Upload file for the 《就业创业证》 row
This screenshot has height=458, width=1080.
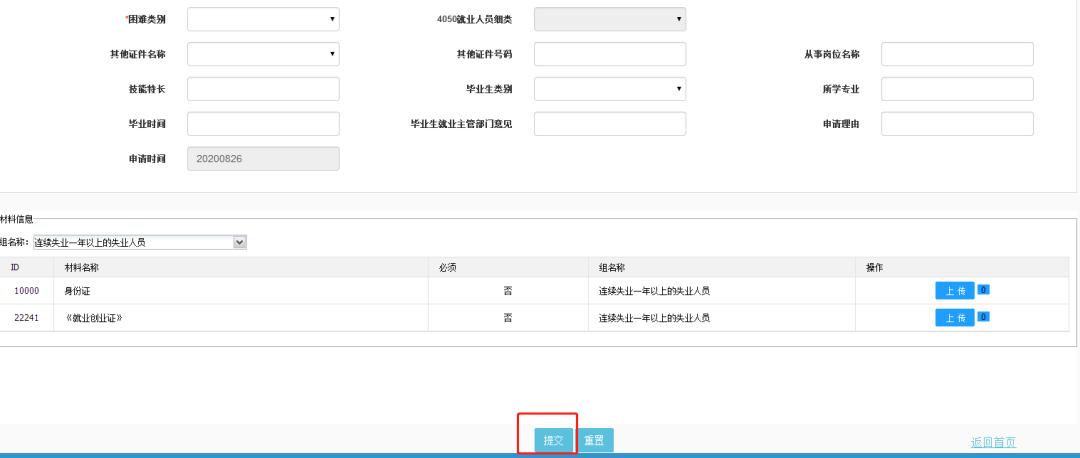coord(954,318)
